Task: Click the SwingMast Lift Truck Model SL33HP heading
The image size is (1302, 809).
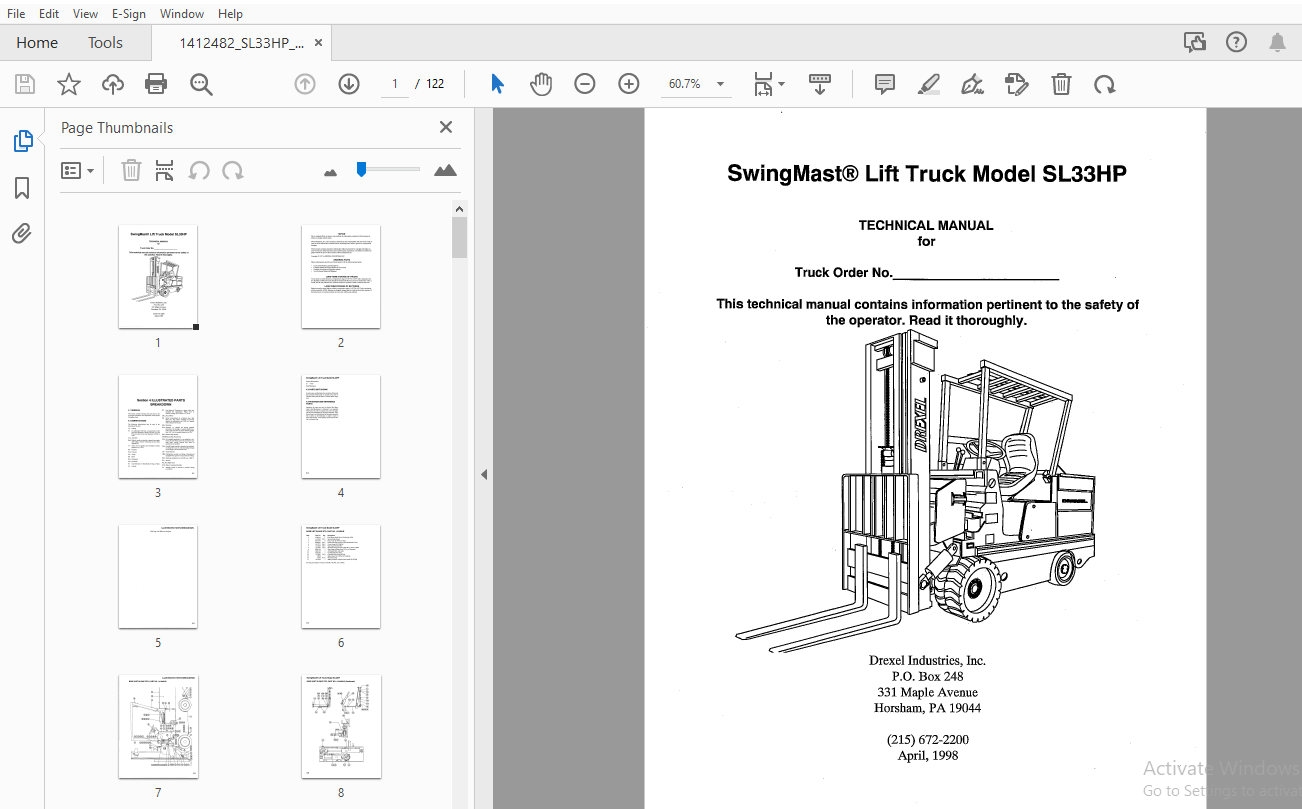Action: (927, 174)
